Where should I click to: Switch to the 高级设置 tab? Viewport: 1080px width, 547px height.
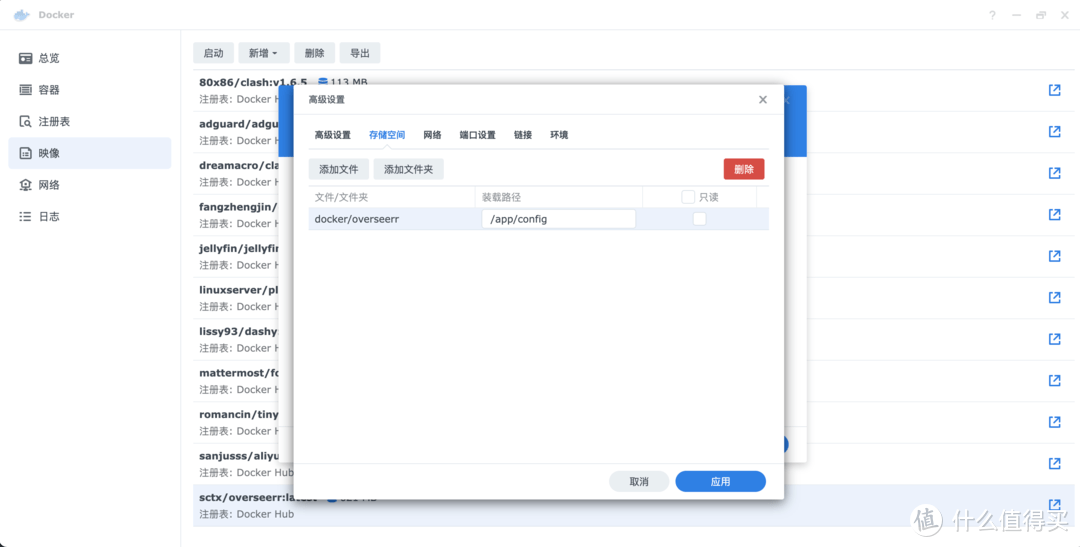coord(333,135)
